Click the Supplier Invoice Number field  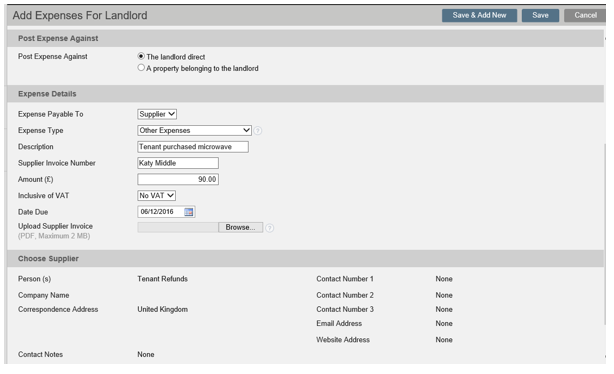(178, 163)
